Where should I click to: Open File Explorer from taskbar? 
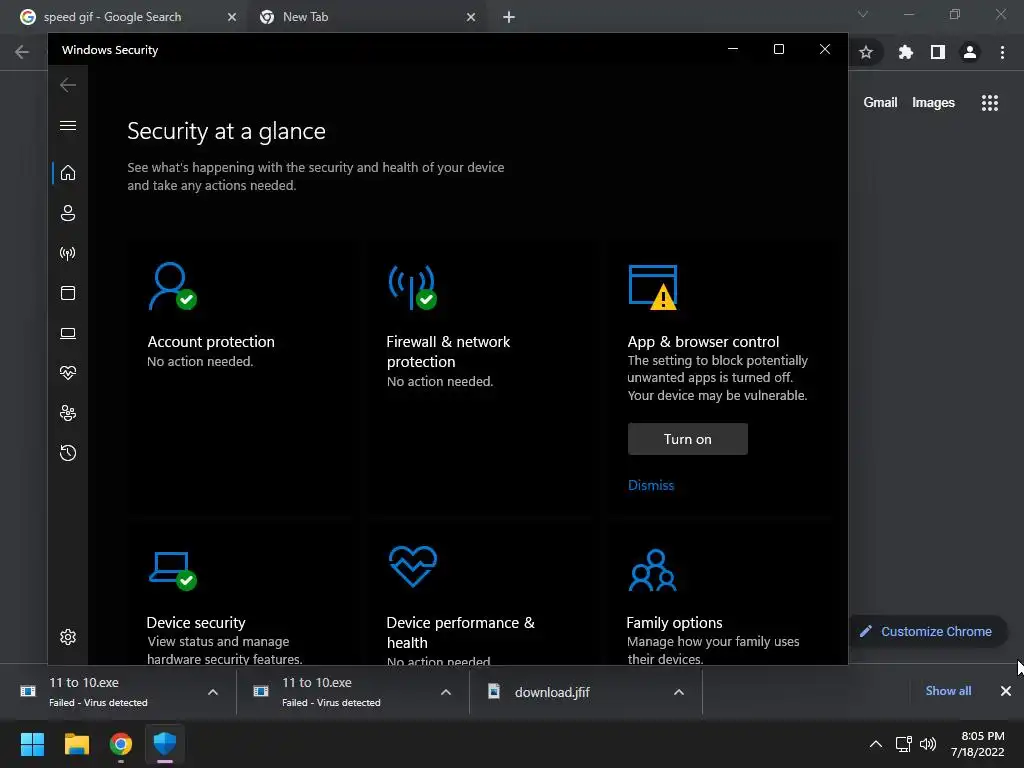coord(76,744)
